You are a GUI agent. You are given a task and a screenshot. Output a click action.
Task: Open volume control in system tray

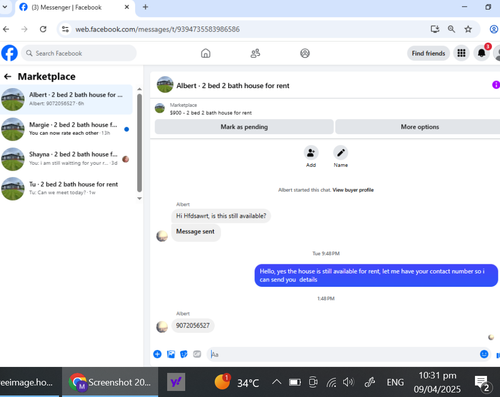click(x=348, y=382)
